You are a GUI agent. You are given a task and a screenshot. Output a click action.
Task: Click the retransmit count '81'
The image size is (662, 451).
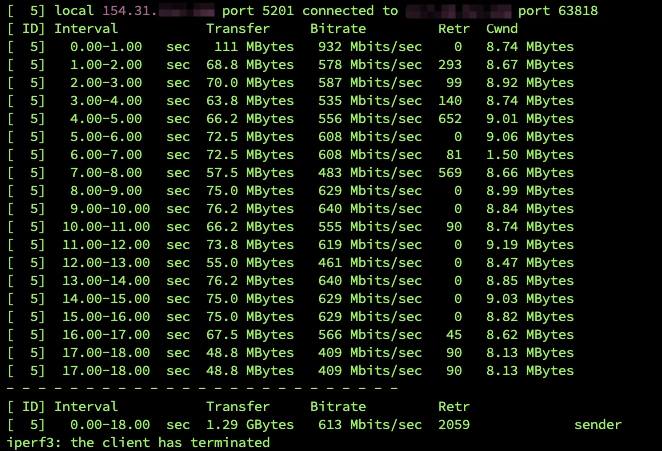click(454, 155)
